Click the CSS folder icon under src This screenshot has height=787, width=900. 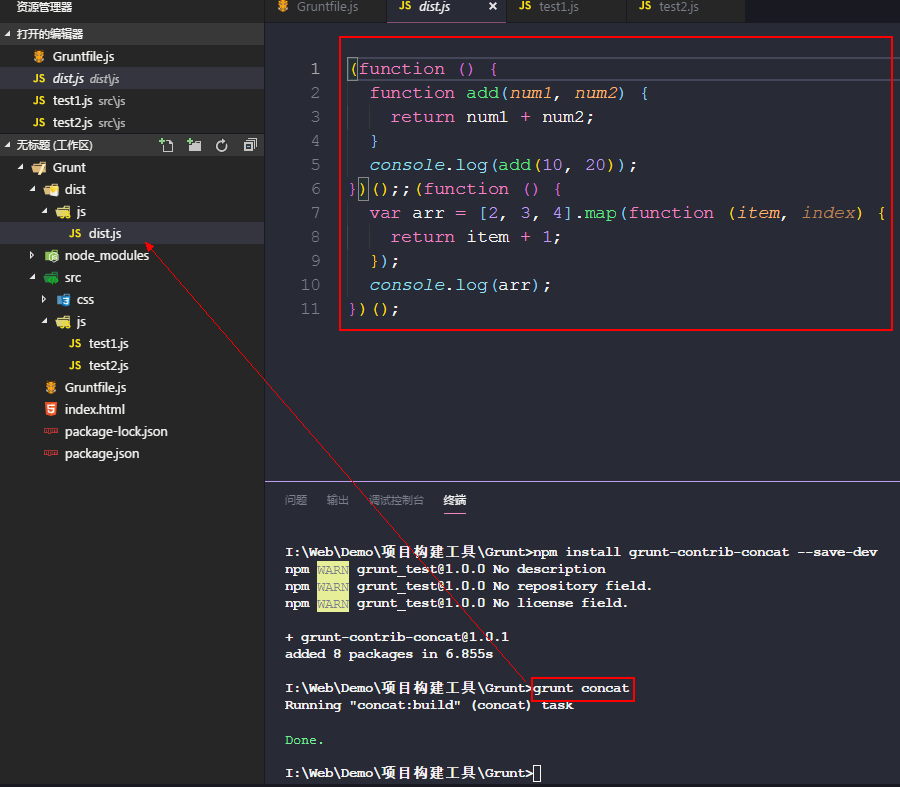63,299
